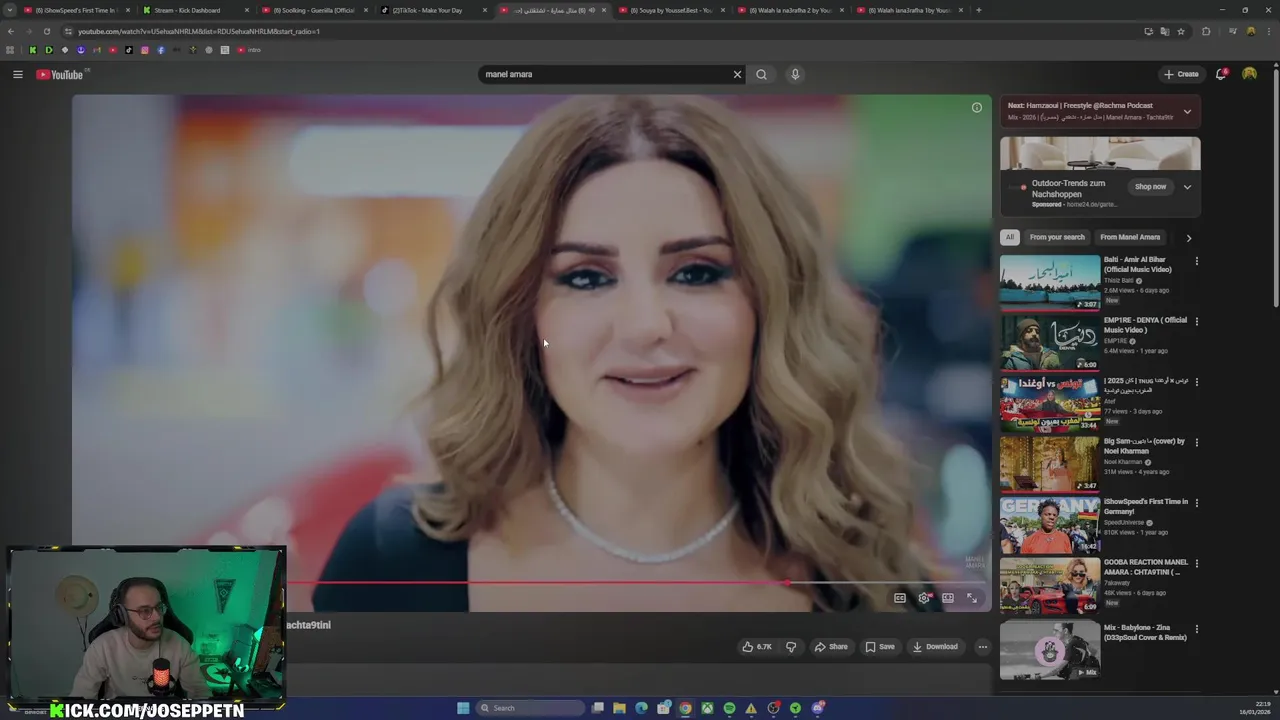1280x720 pixels.
Task: Open Discord from the taskbar
Action: pos(817,708)
